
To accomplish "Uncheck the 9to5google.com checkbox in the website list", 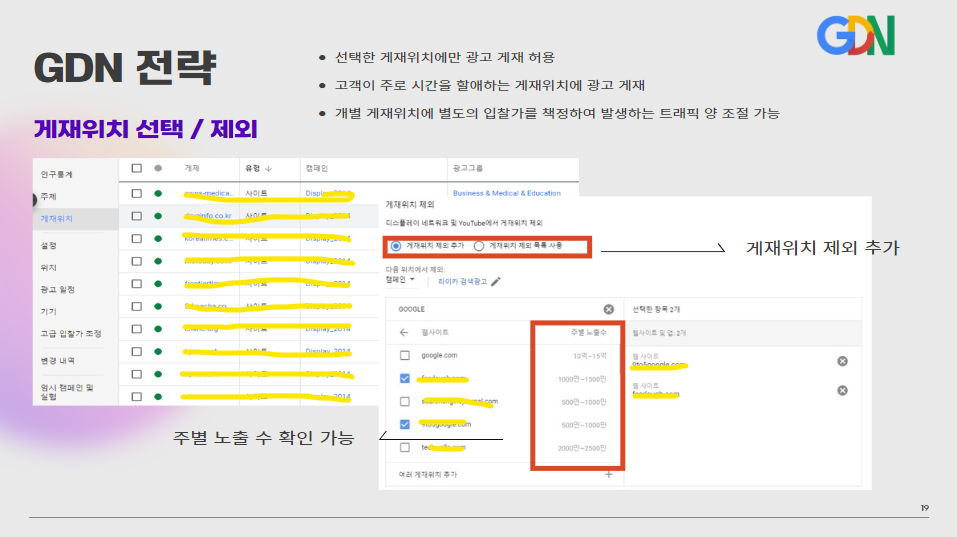I will pos(405,424).
